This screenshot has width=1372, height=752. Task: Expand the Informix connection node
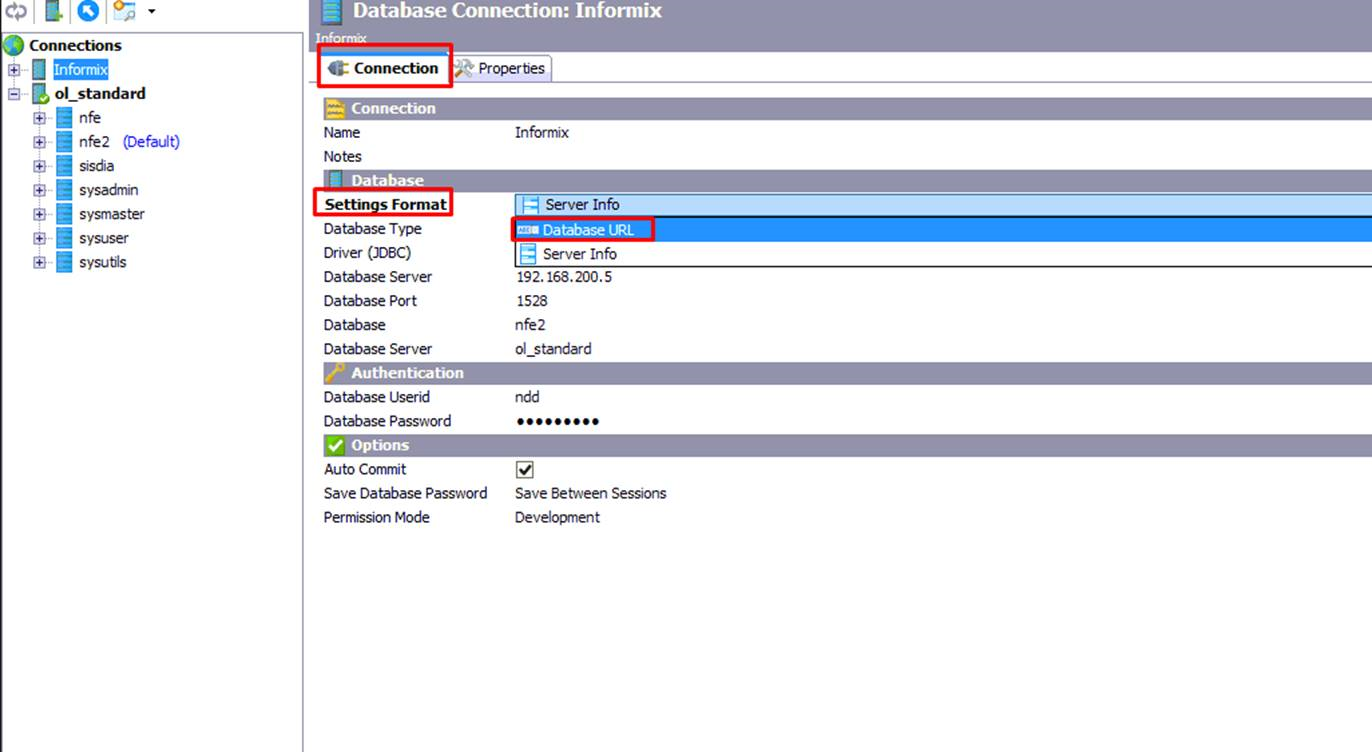coord(14,70)
